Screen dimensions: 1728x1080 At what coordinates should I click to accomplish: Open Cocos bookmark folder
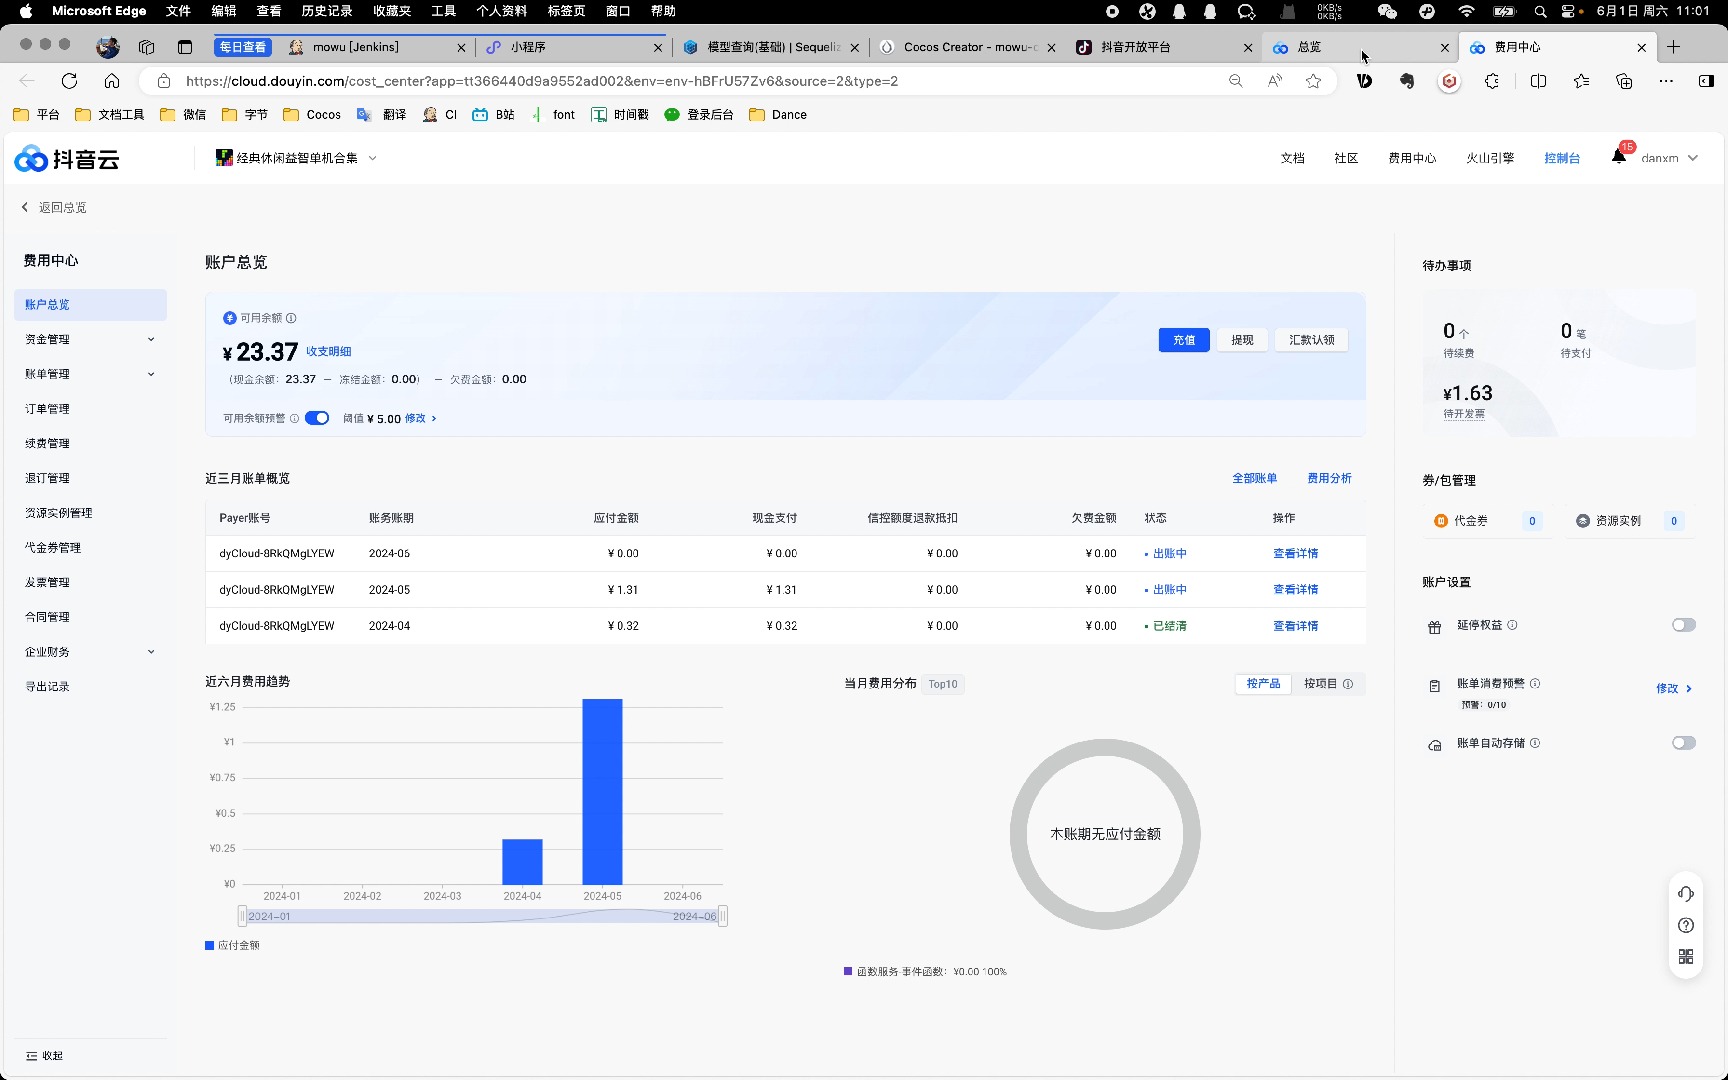click(312, 115)
